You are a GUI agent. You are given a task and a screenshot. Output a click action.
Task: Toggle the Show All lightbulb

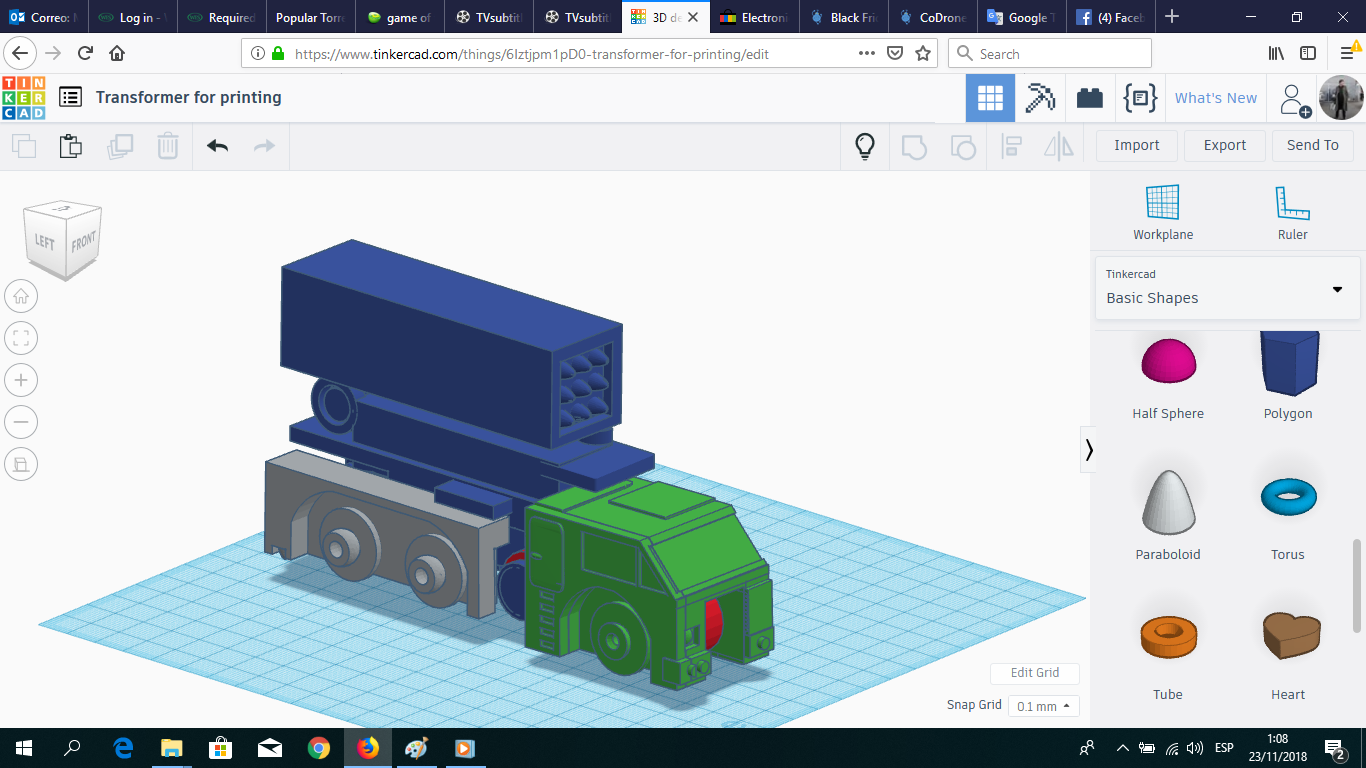pos(865,146)
